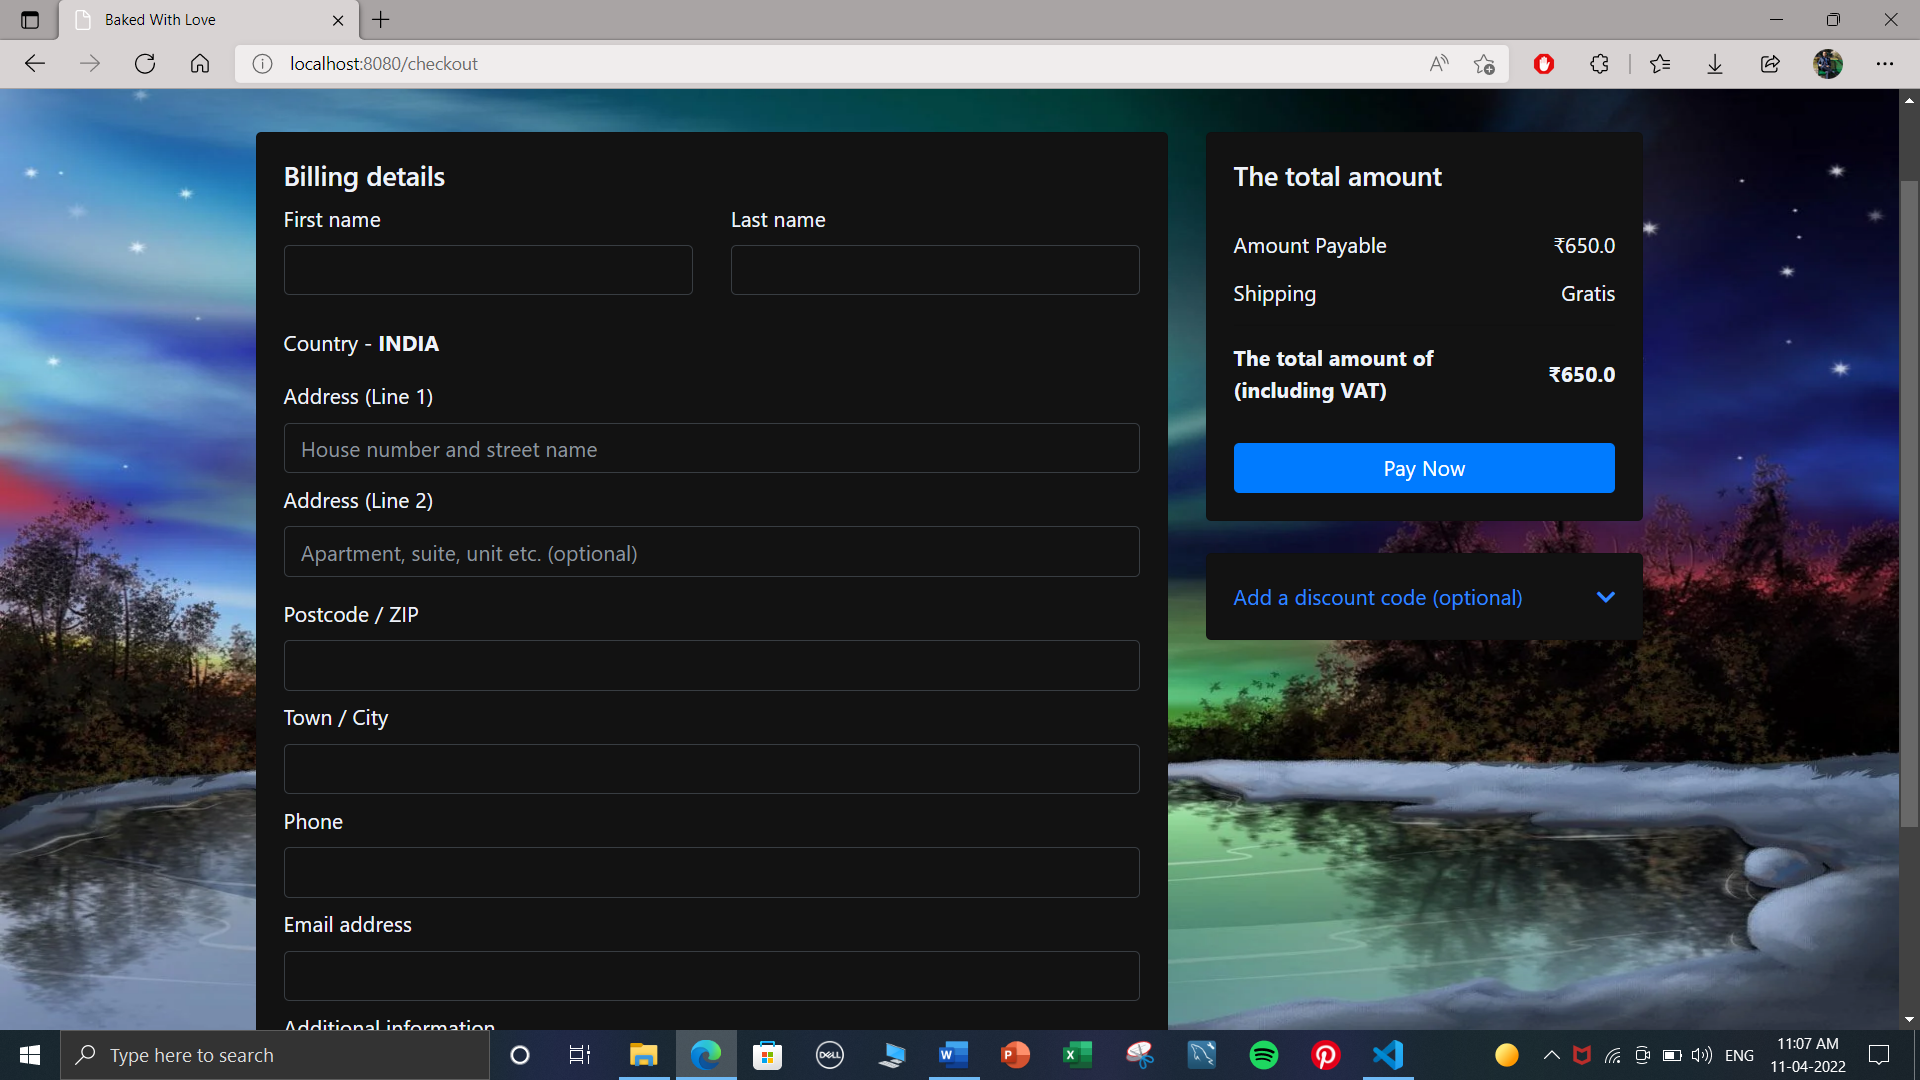Open a new browser tab
Screen dimensions: 1920x1080
(381, 20)
